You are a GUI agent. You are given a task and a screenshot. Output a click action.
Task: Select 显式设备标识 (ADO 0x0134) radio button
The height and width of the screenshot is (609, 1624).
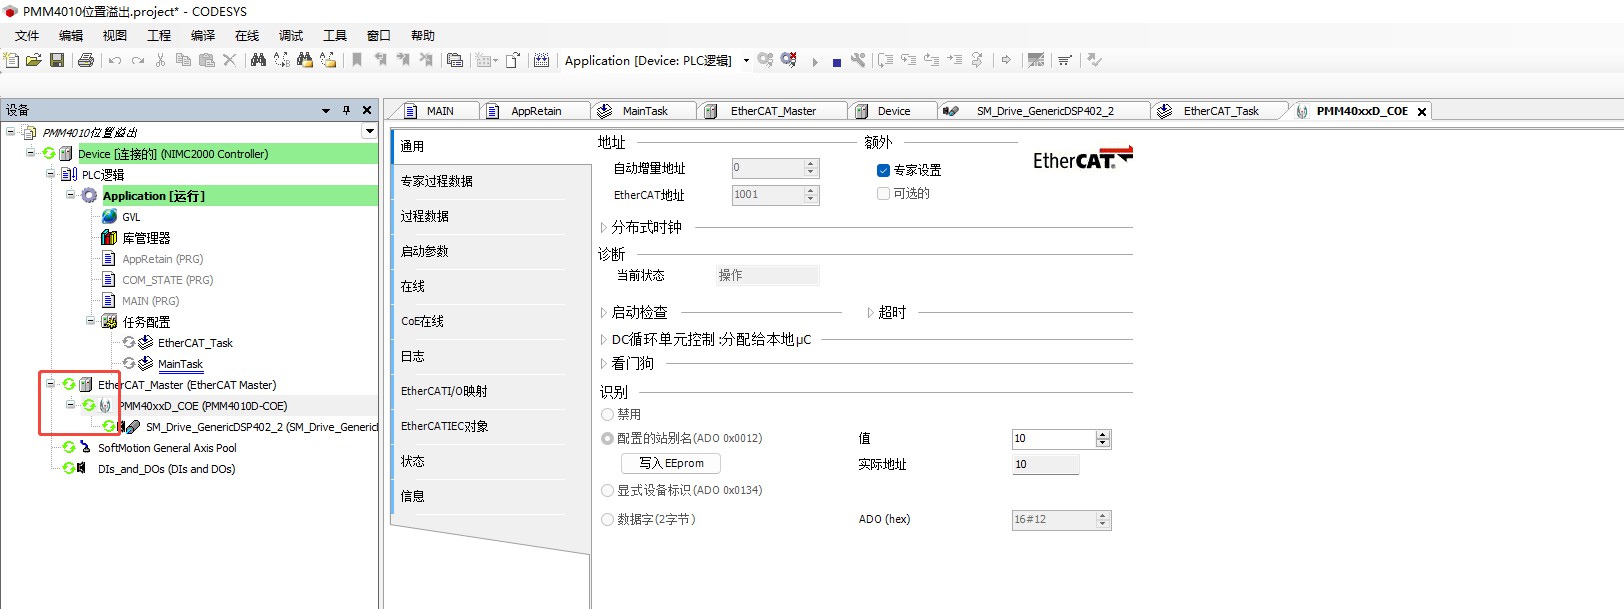point(607,490)
